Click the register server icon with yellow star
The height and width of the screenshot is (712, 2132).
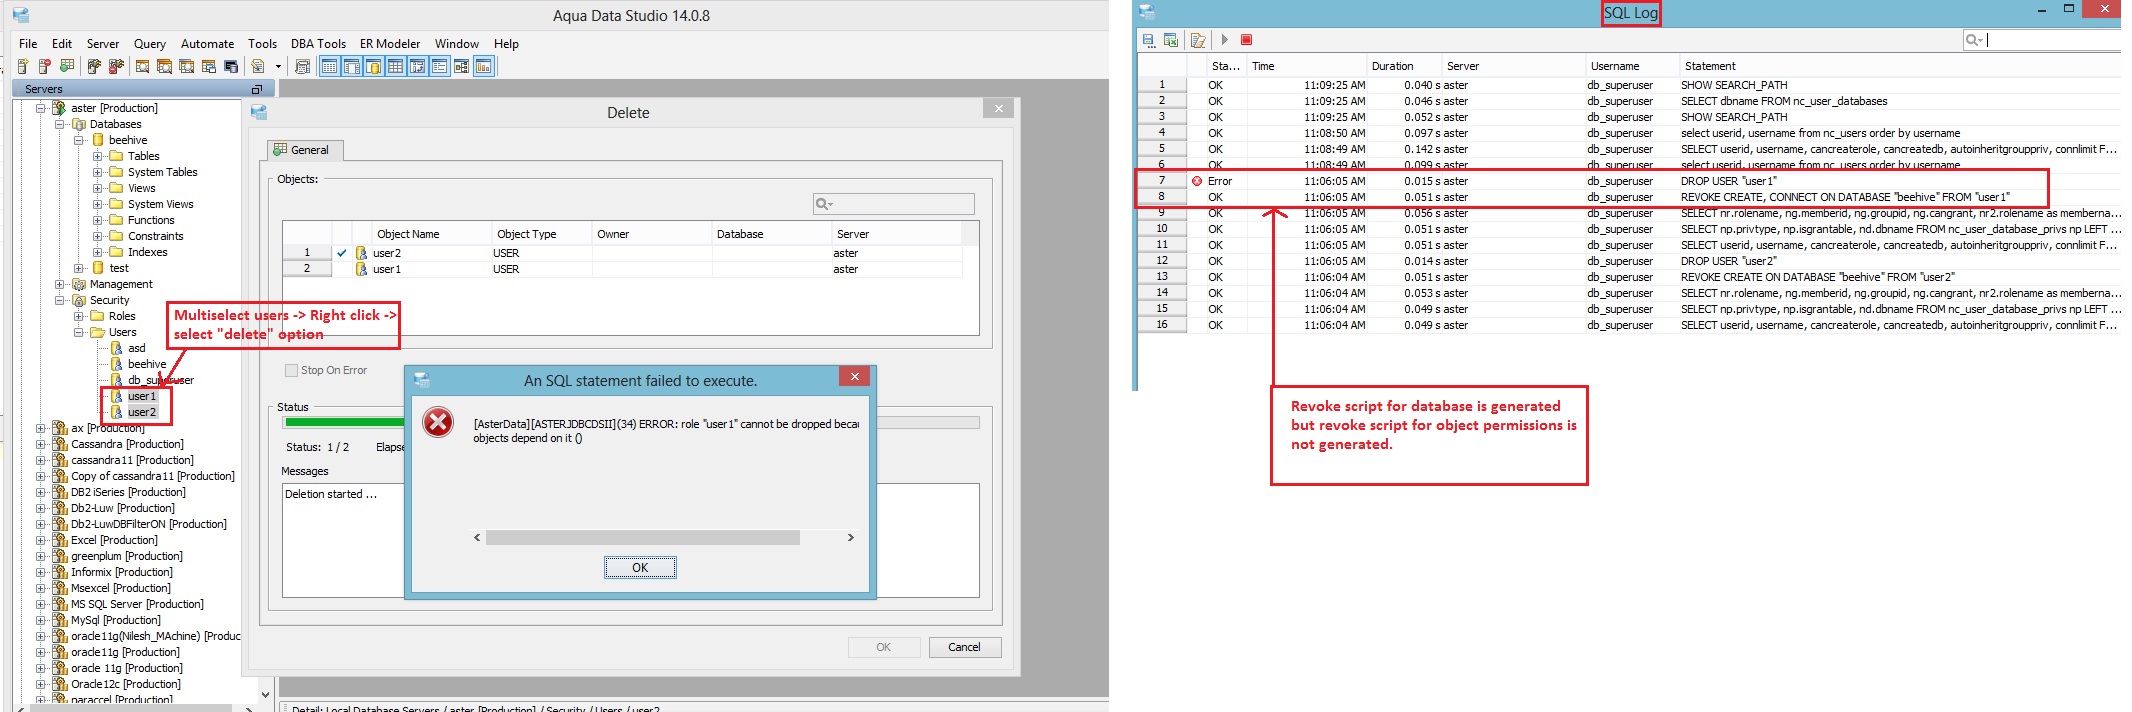pyautogui.click(x=22, y=66)
